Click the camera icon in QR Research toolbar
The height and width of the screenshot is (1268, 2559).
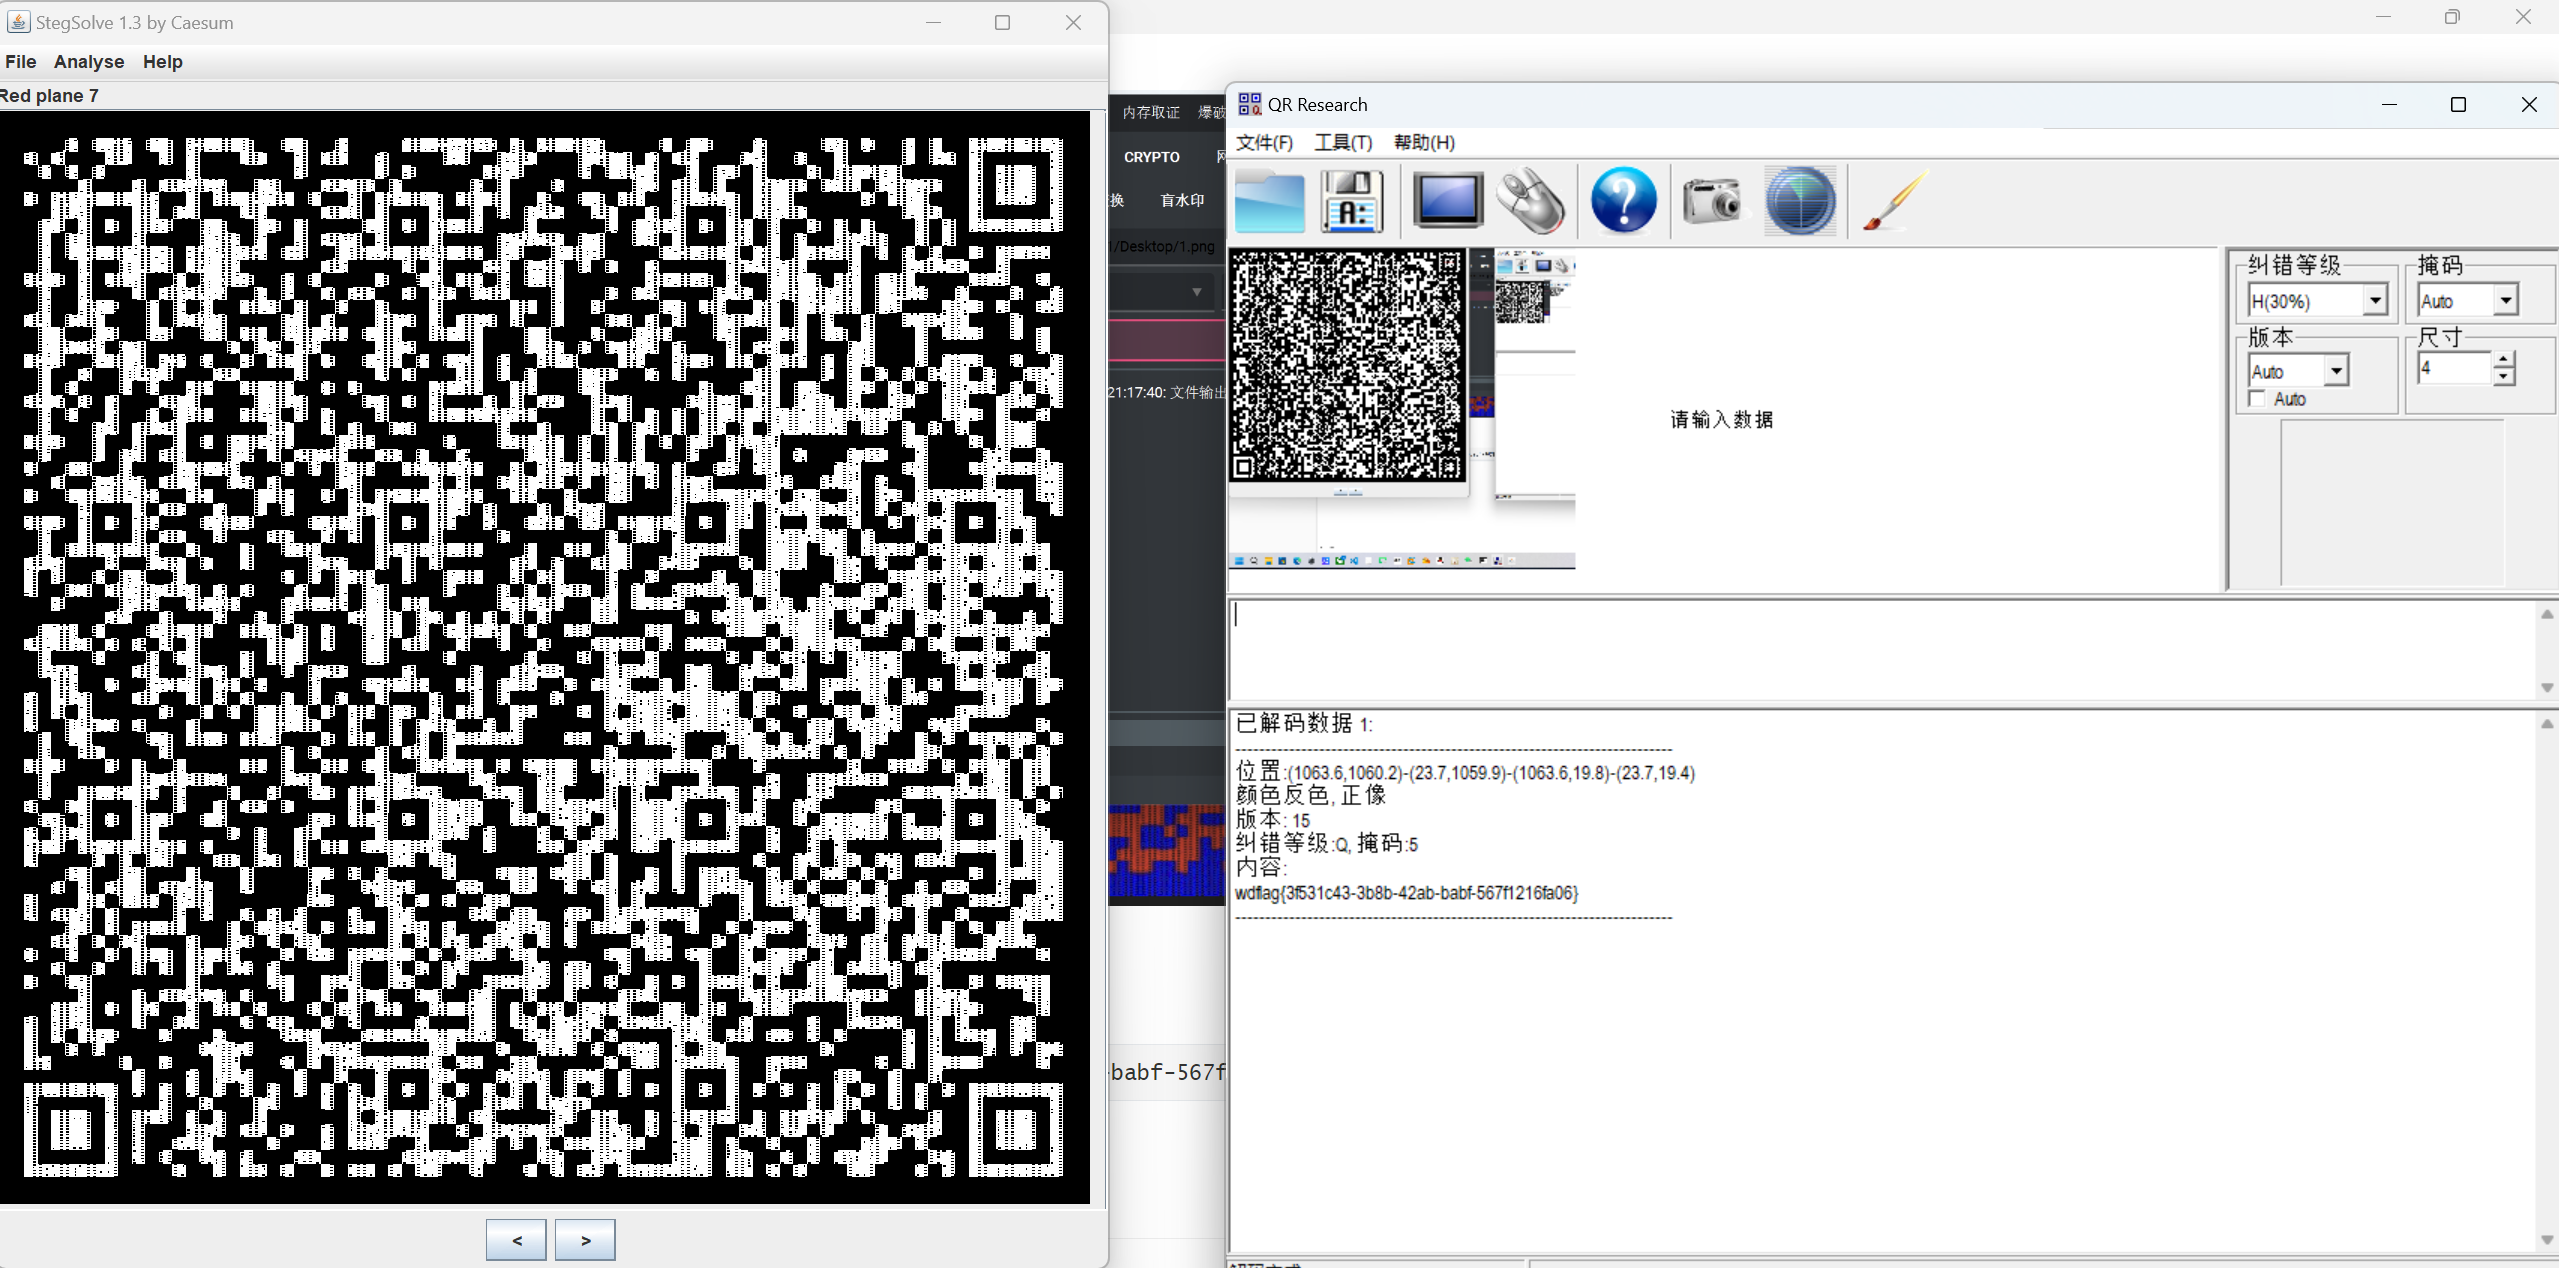[x=1711, y=201]
